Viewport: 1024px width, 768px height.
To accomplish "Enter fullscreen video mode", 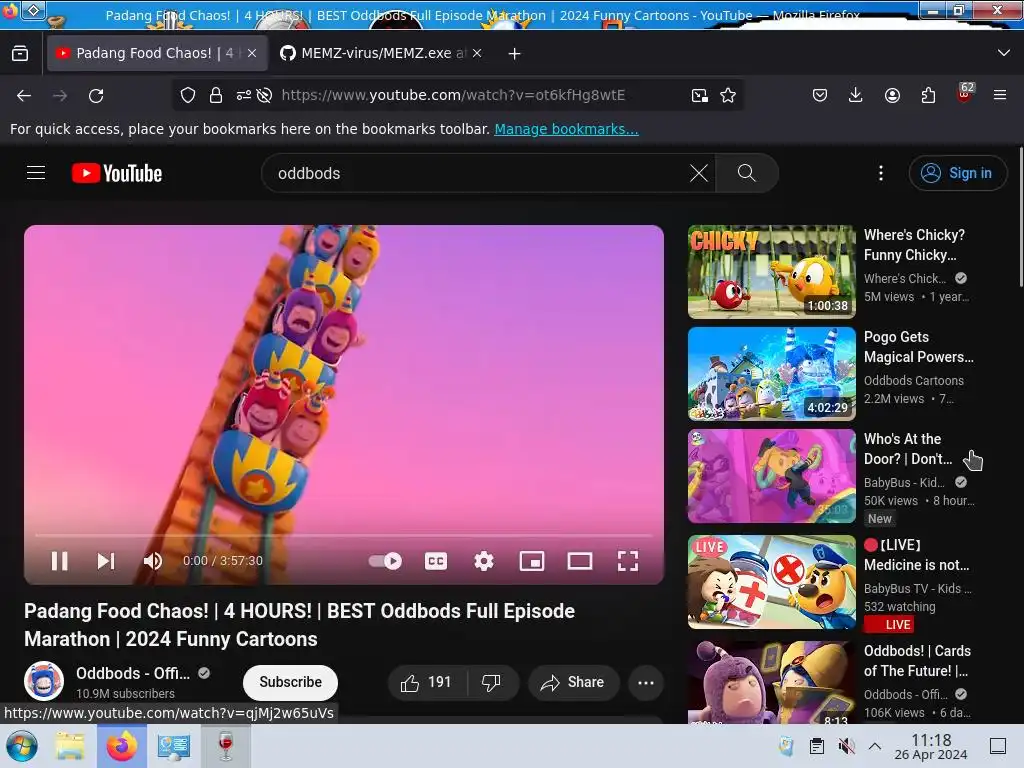I will coord(628,561).
